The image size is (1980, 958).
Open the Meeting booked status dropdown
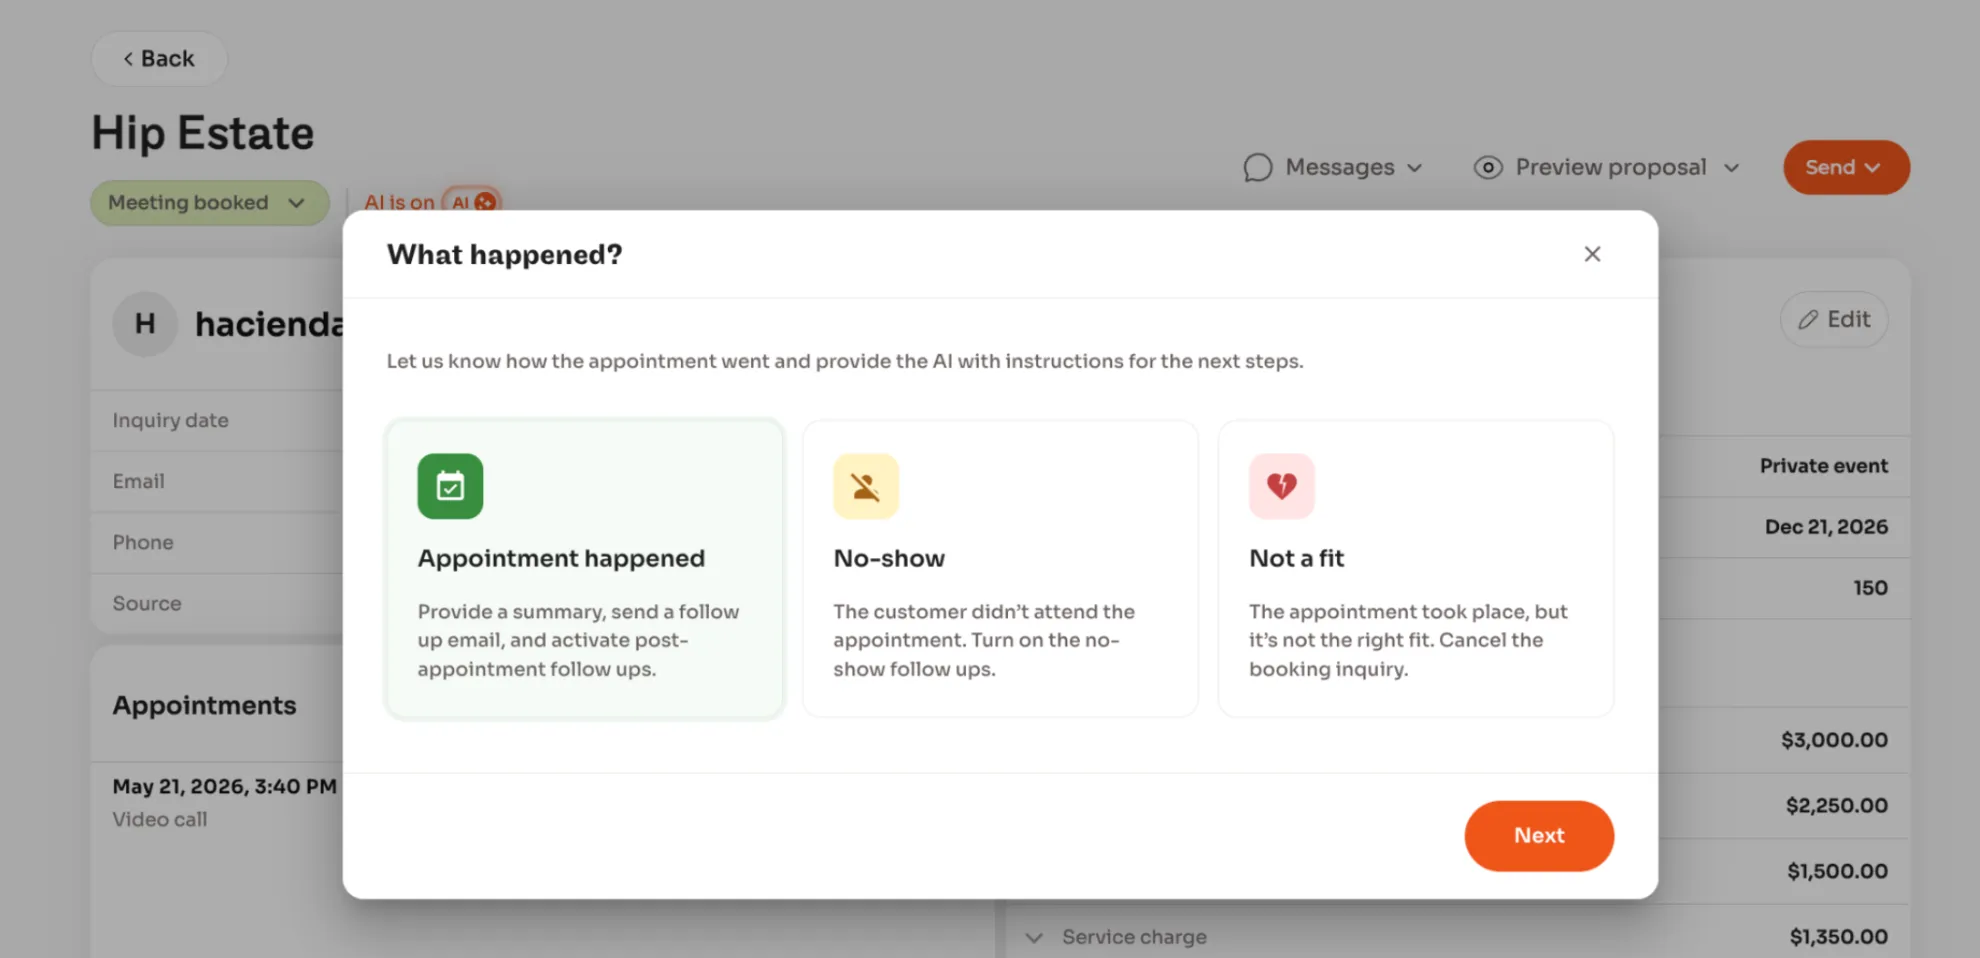pos(210,203)
